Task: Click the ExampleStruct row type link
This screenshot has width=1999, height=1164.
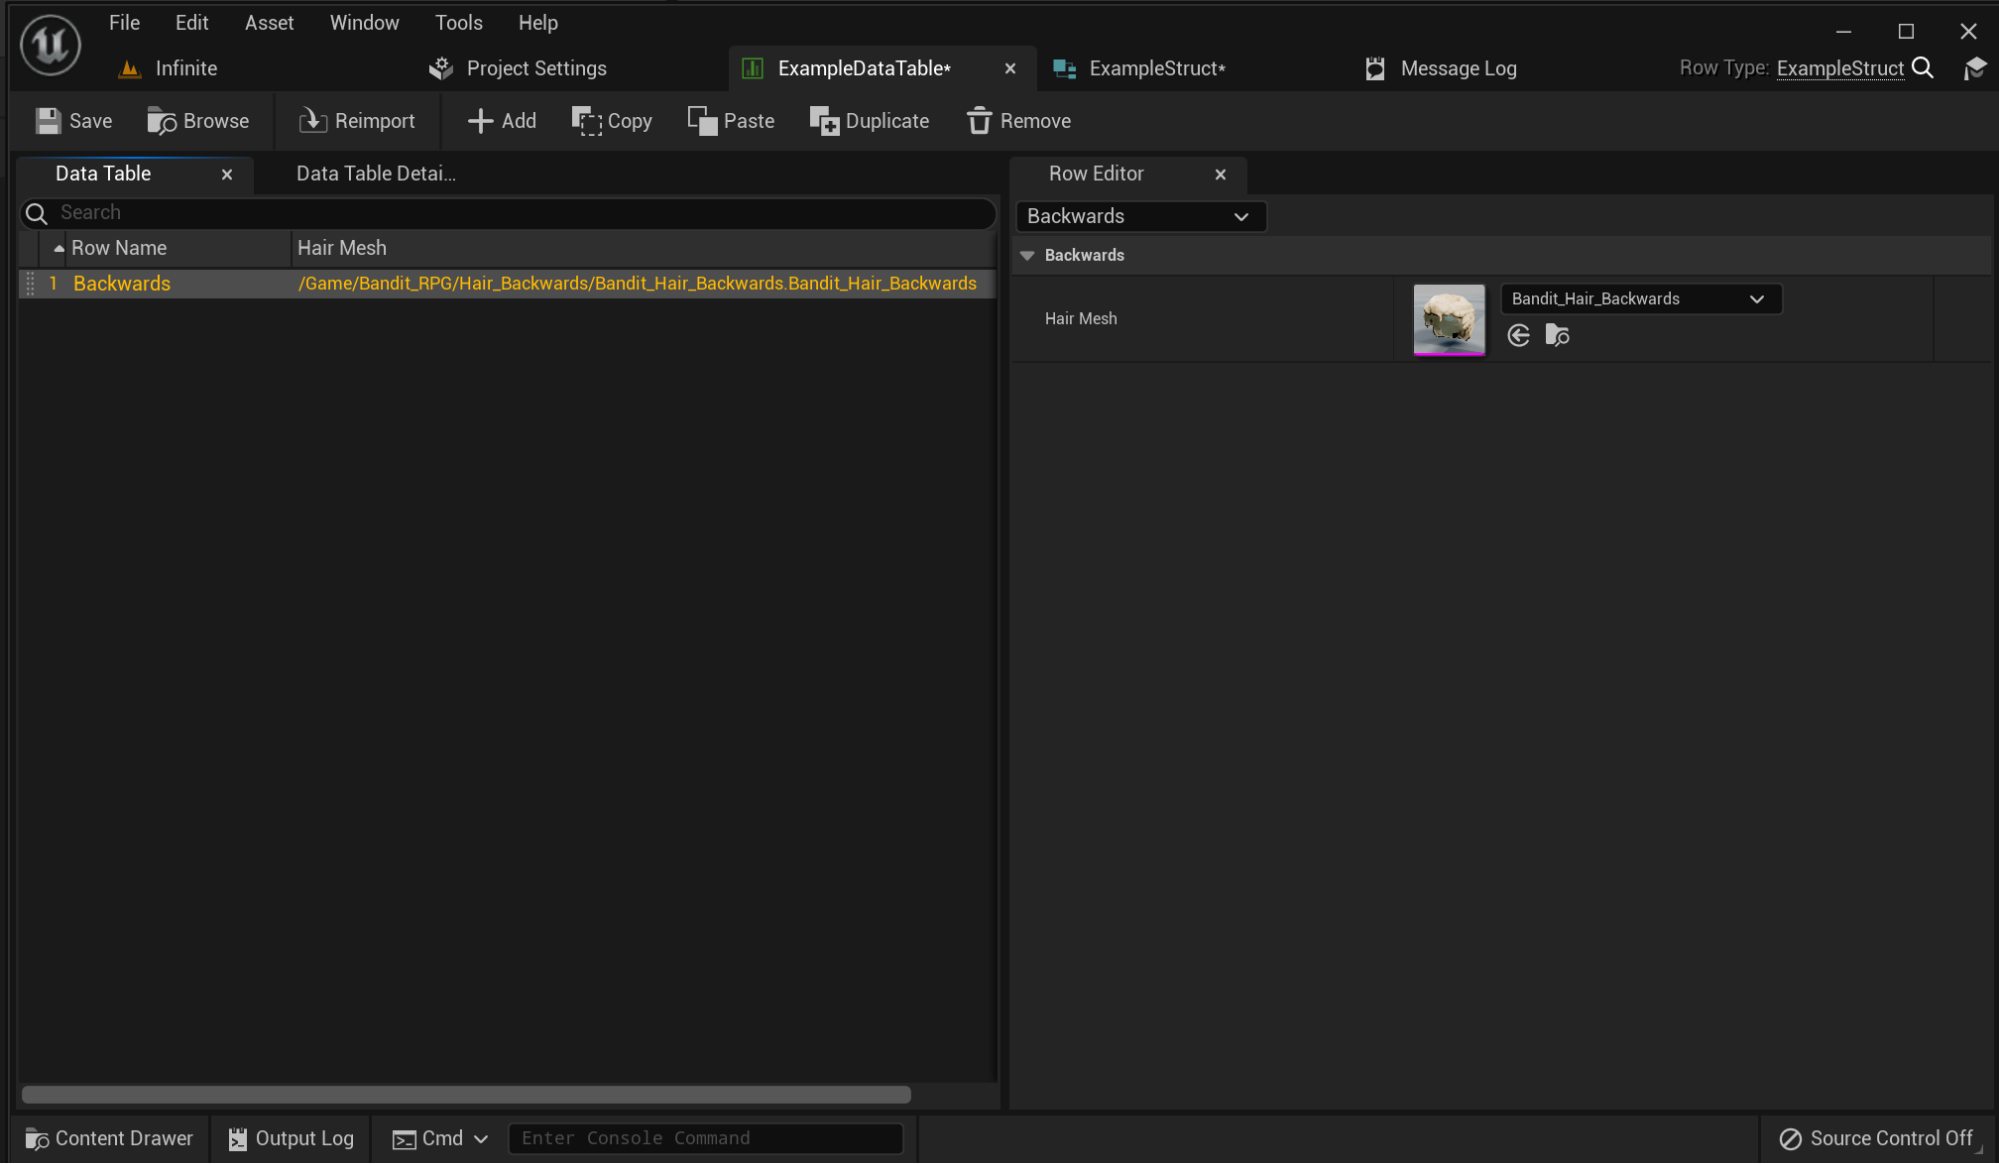Action: coord(1840,68)
